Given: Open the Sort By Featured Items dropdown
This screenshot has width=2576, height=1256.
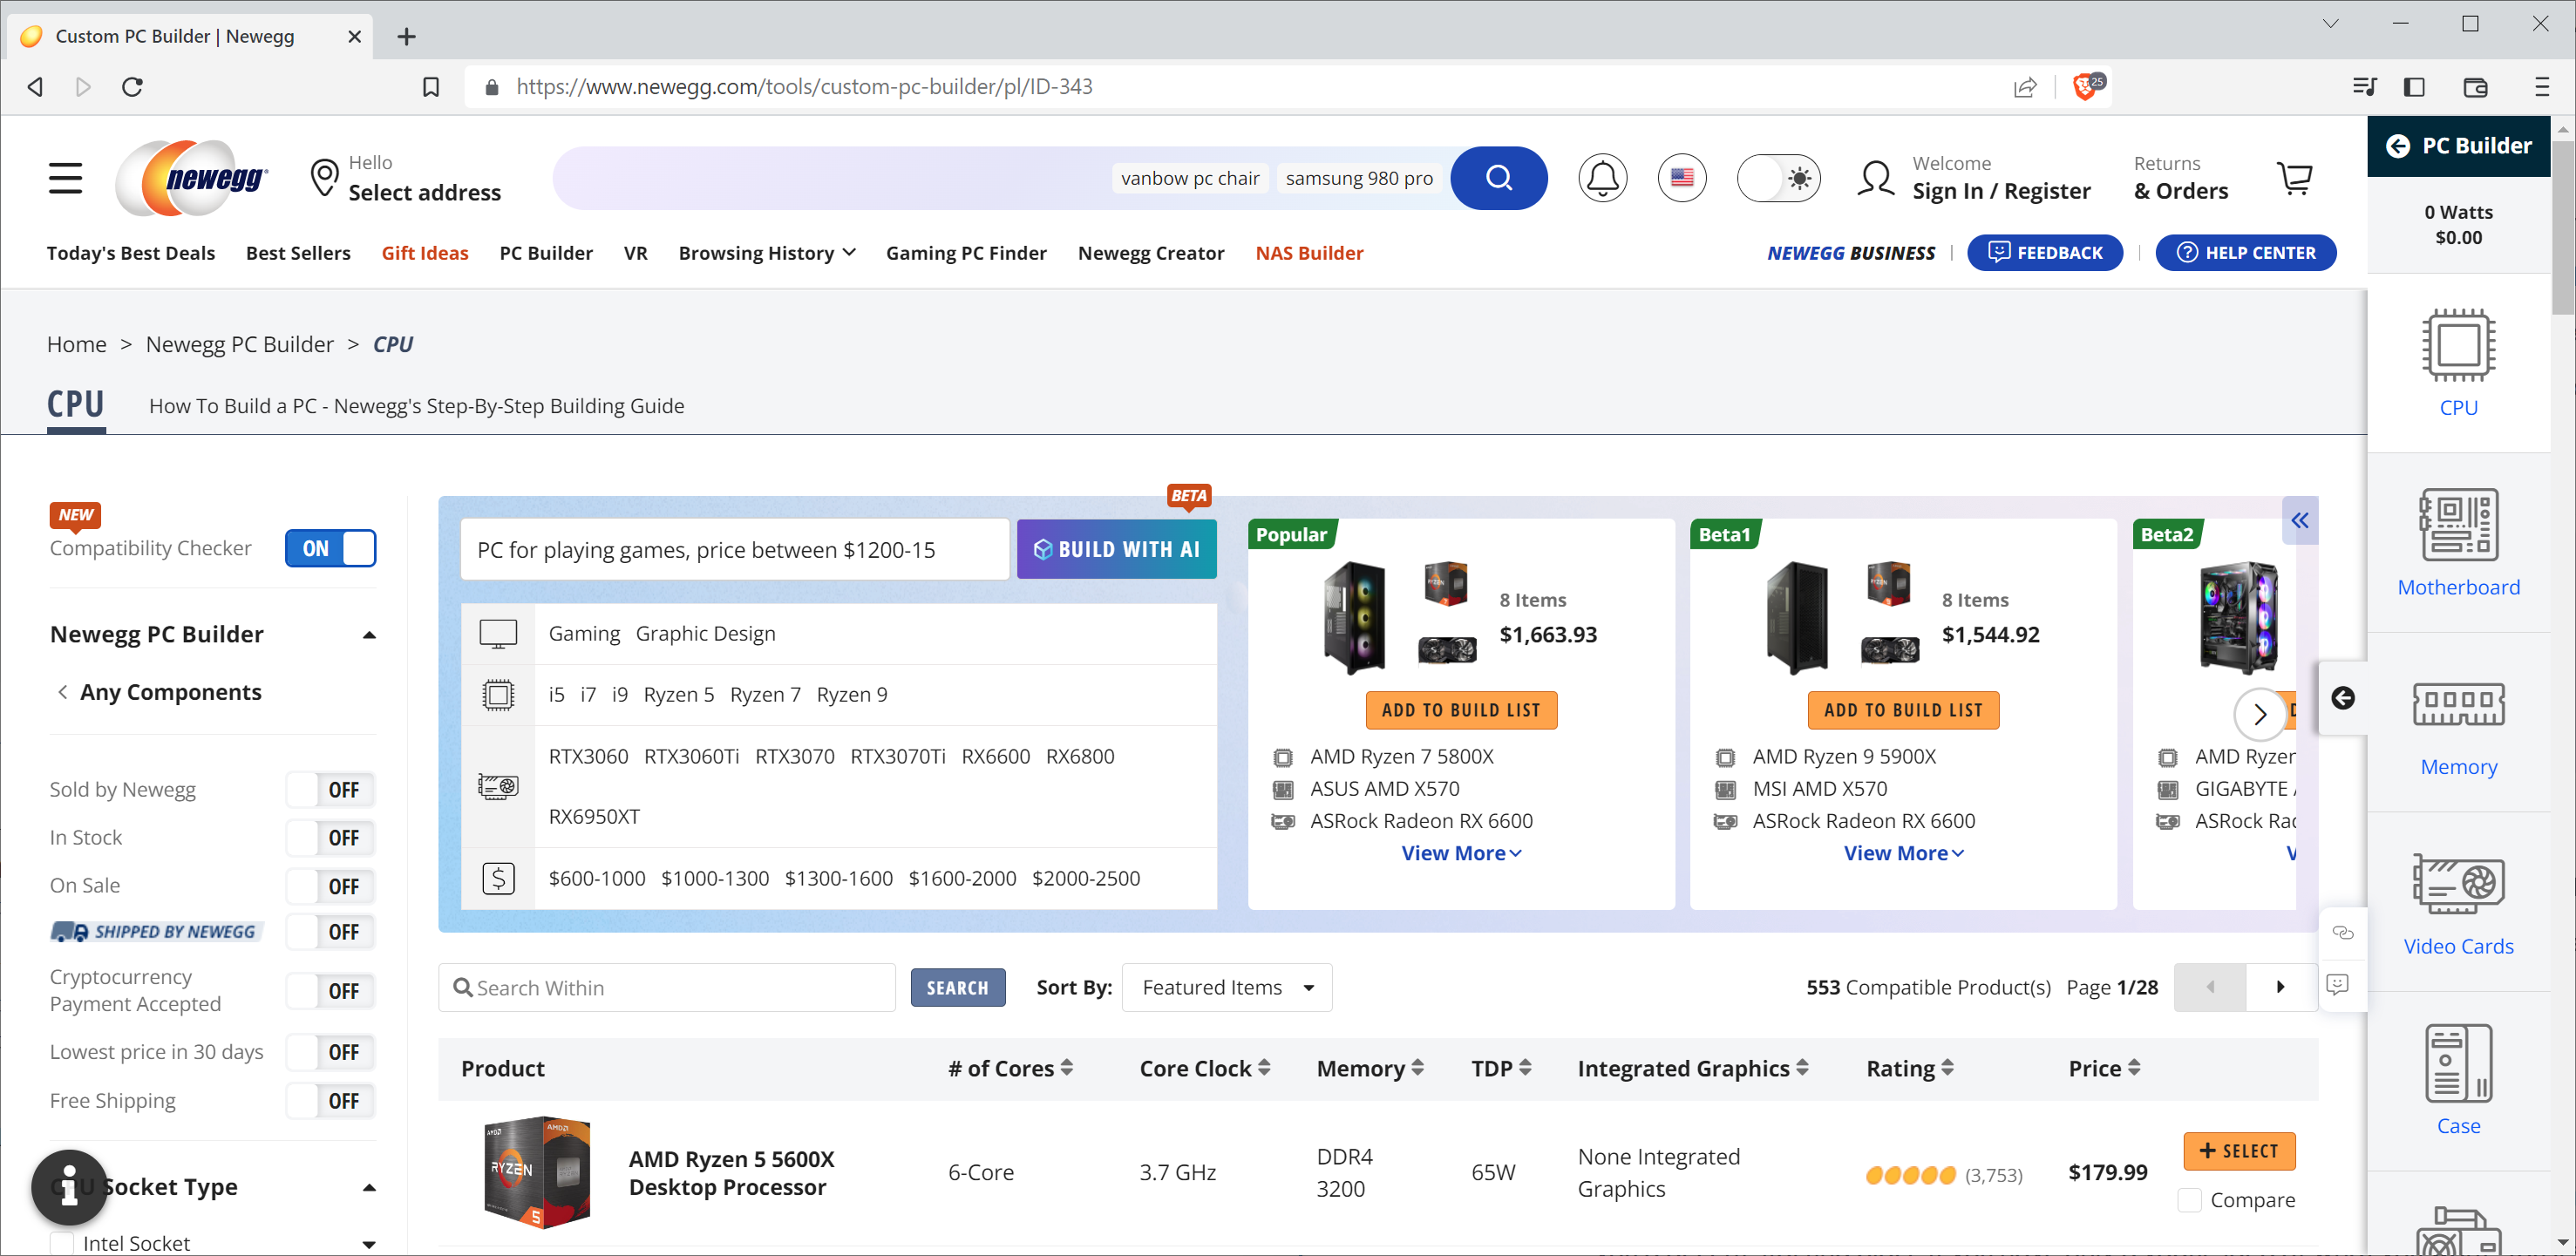Looking at the screenshot, I should click(1226, 988).
